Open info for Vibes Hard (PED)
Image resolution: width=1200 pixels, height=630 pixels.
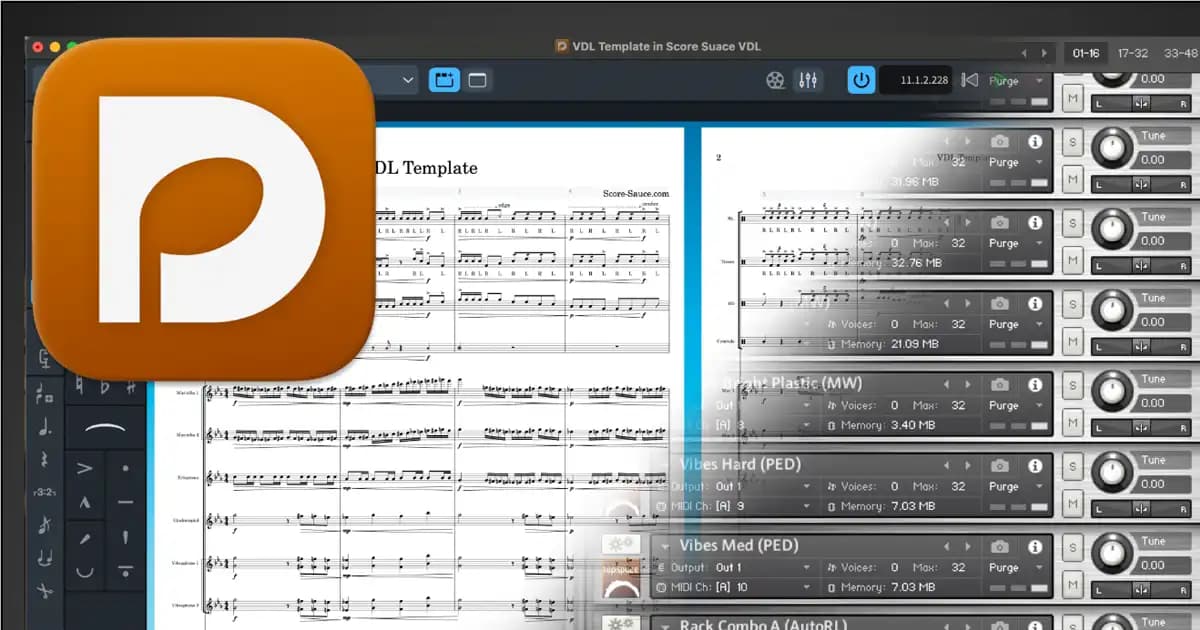pyautogui.click(x=1035, y=465)
